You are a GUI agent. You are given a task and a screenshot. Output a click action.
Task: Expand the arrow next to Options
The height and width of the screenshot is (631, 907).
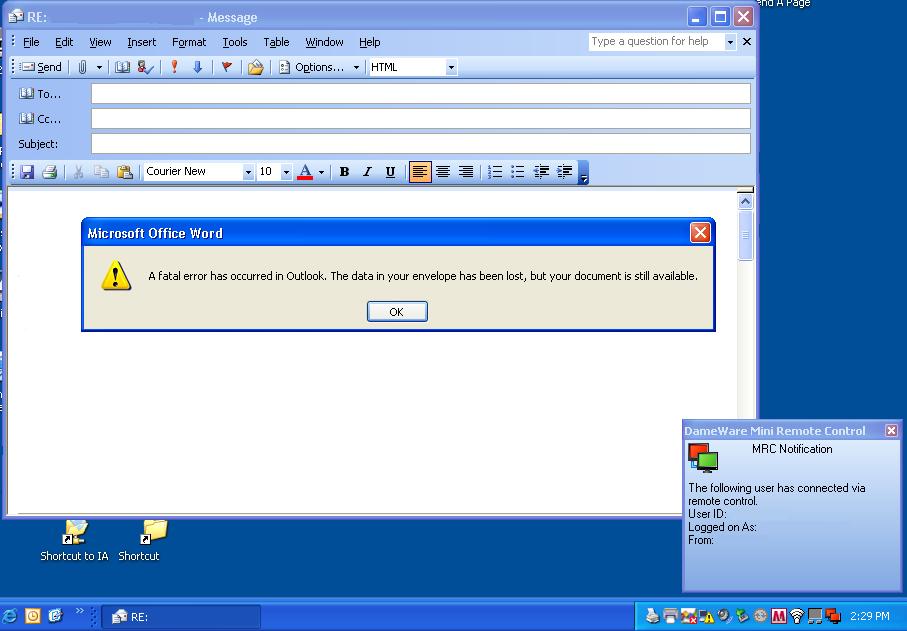point(356,67)
